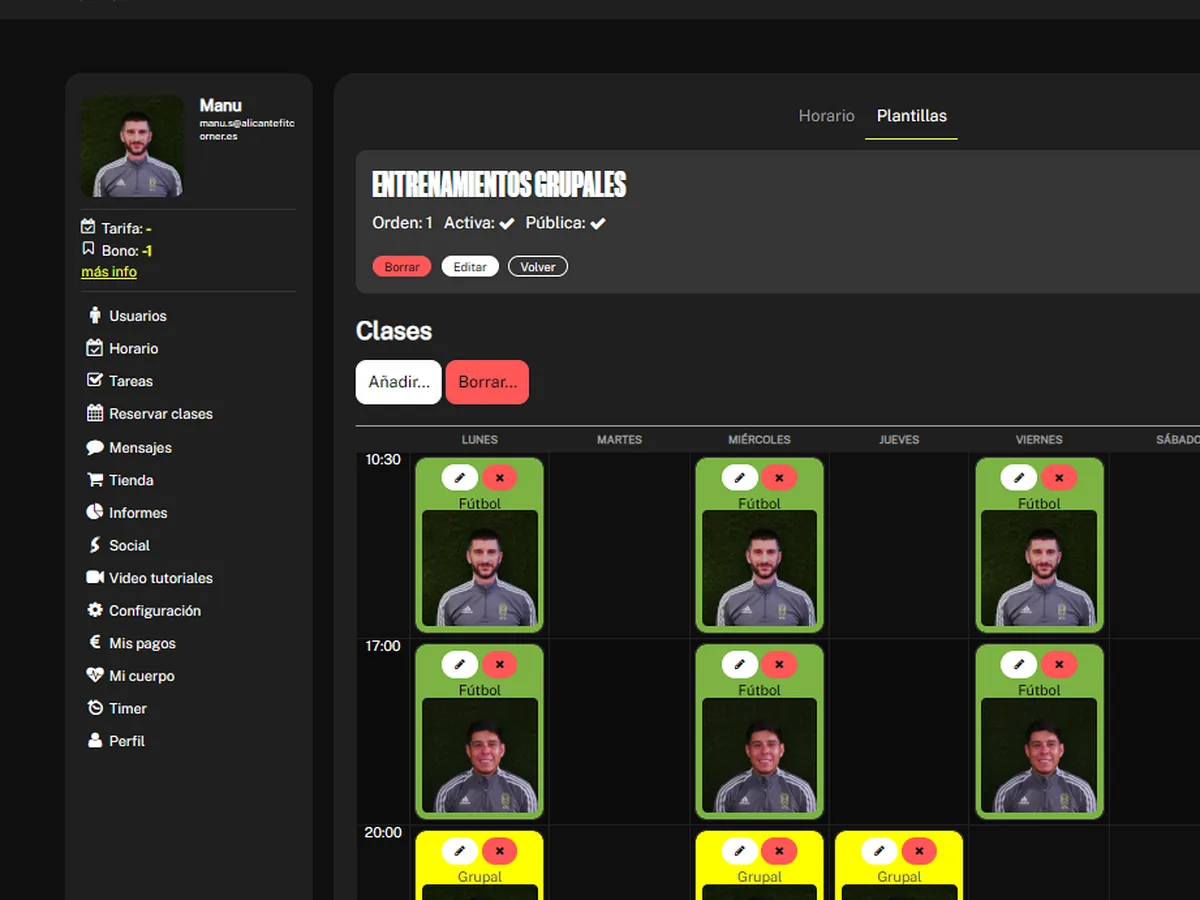Edit Wednesday 10:30 Fútbol class
Image resolution: width=1200 pixels, height=900 pixels.
(x=740, y=477)
